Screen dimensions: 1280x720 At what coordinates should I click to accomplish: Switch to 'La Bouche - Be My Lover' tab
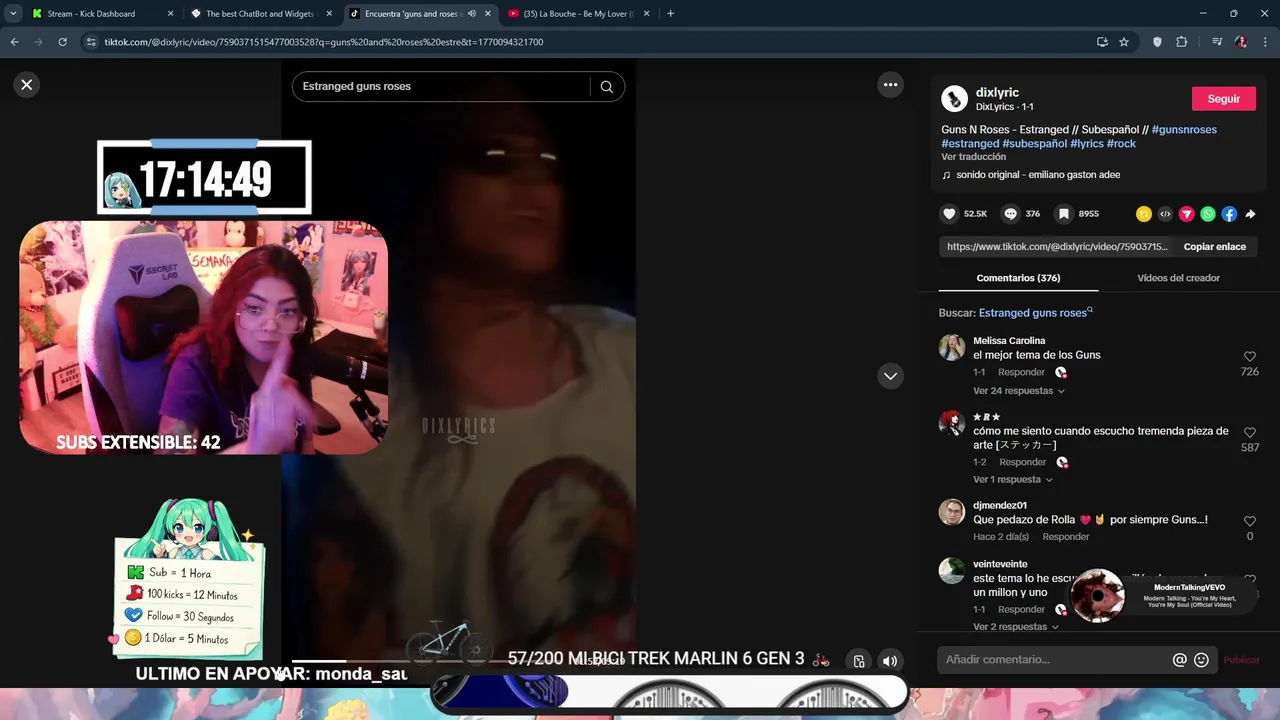pyautogui.click(x=578, y=14)
